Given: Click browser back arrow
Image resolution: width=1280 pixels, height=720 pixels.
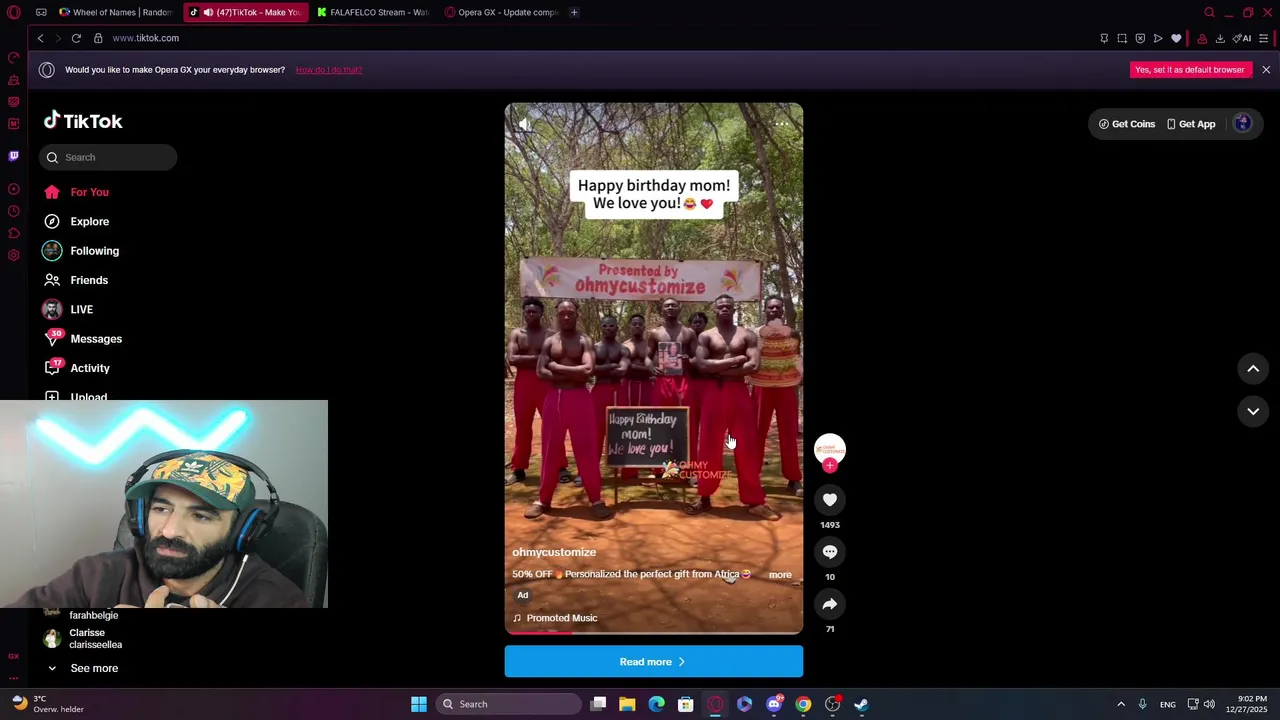Looking at the screenshot, I should pyautogui.click(x=40, y=38).
